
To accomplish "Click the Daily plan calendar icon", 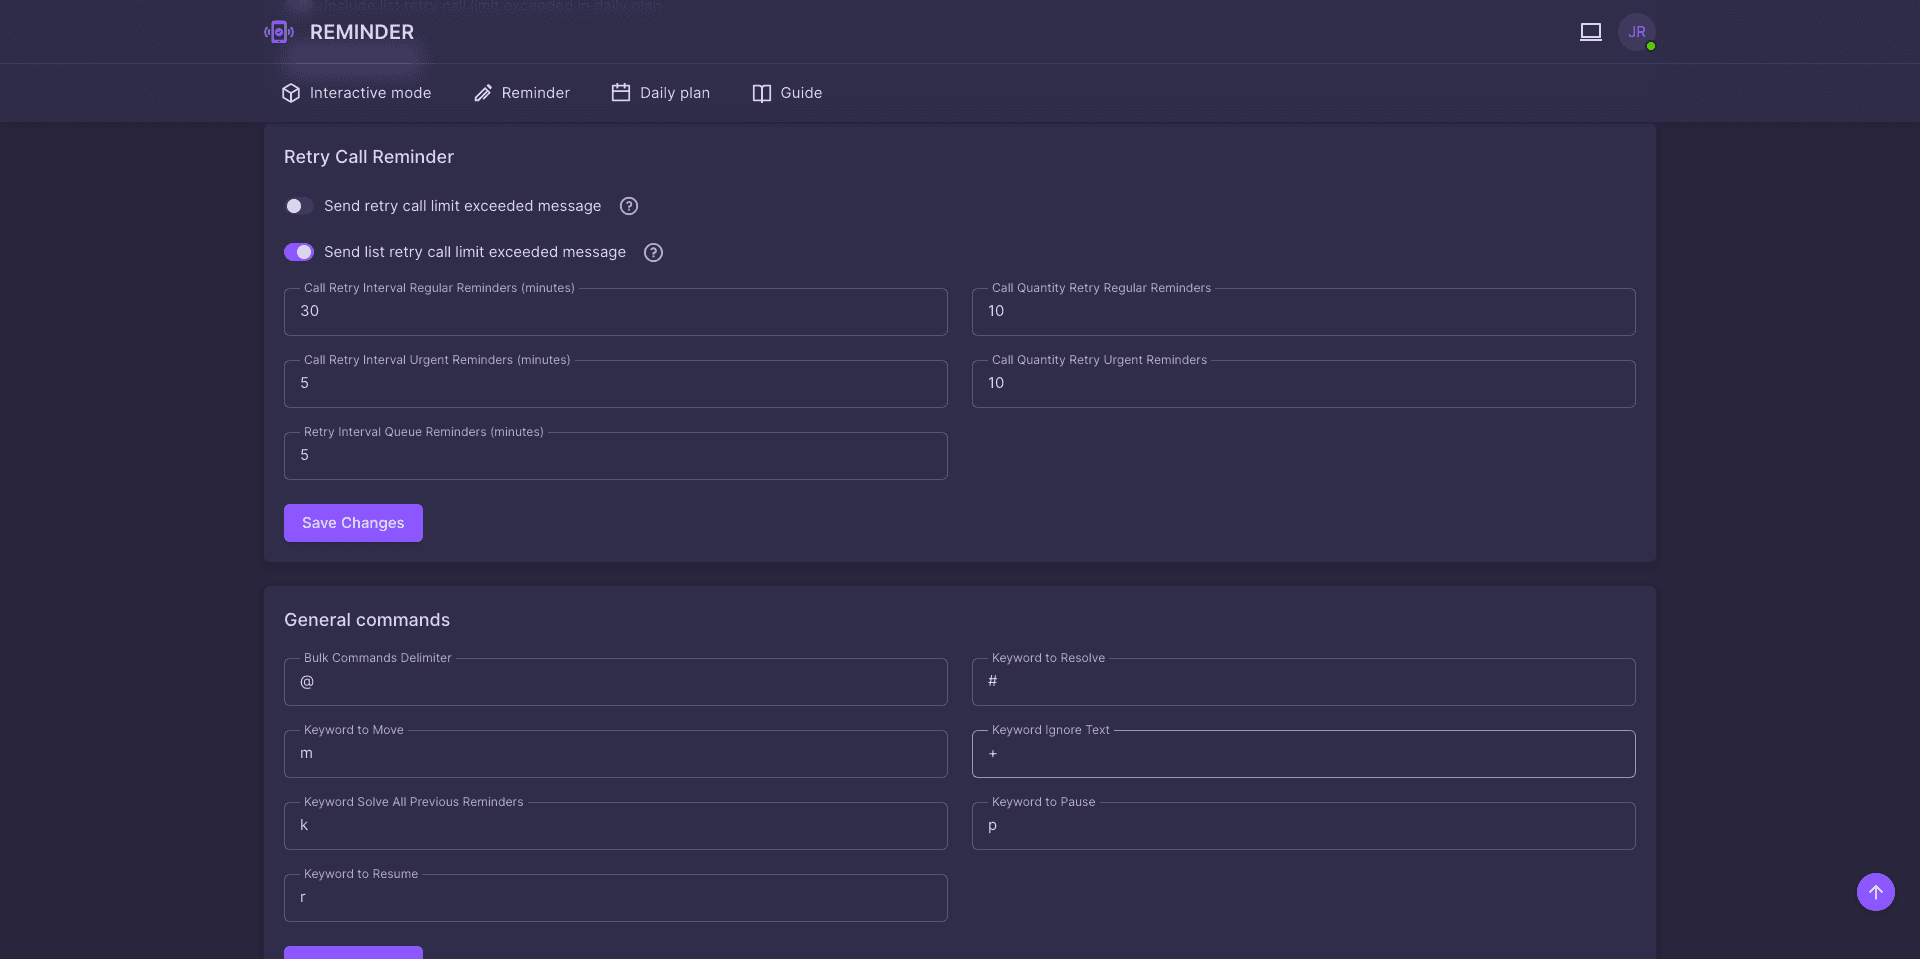I will click(x=621, y=93).
